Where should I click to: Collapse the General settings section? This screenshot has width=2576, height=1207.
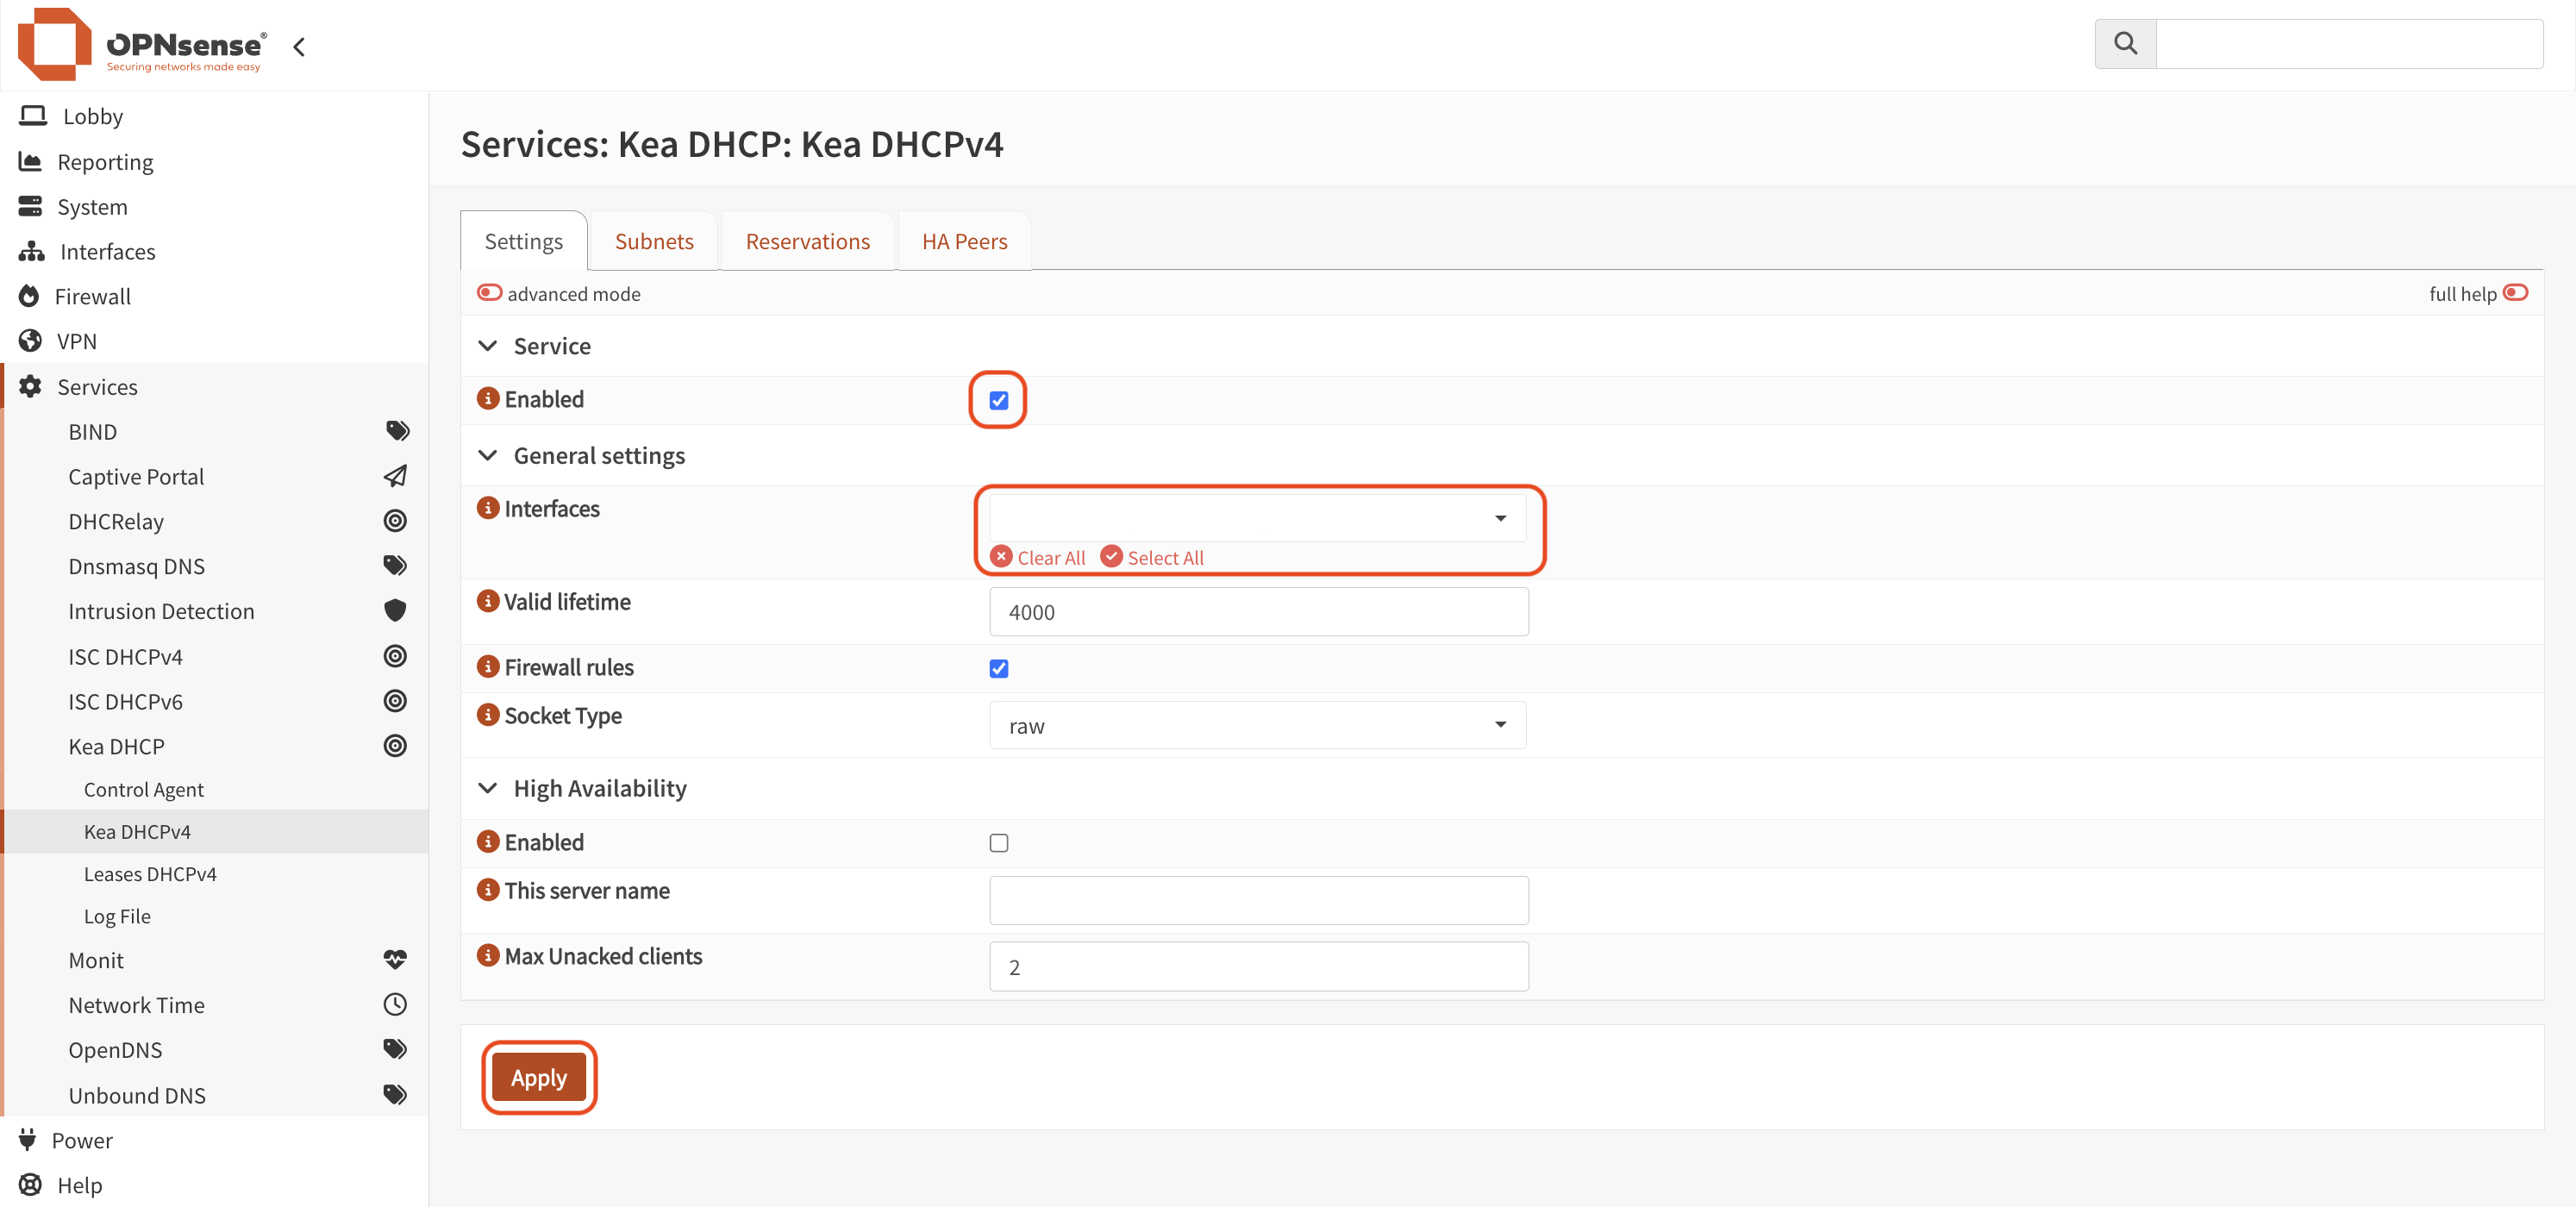tap(488, 456)
